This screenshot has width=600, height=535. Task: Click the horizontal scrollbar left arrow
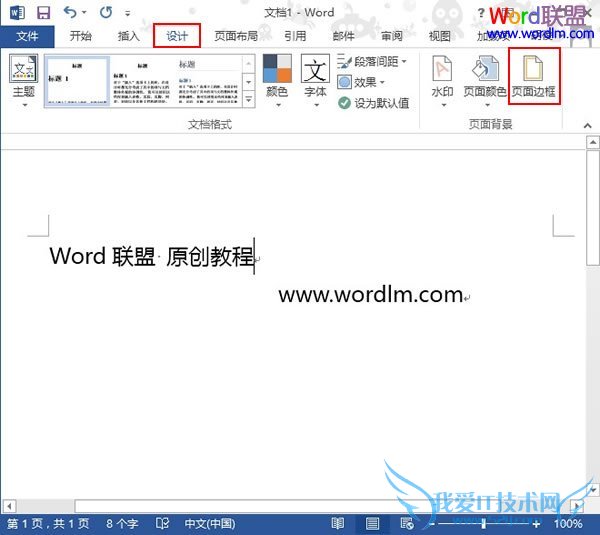coord(9,506)
